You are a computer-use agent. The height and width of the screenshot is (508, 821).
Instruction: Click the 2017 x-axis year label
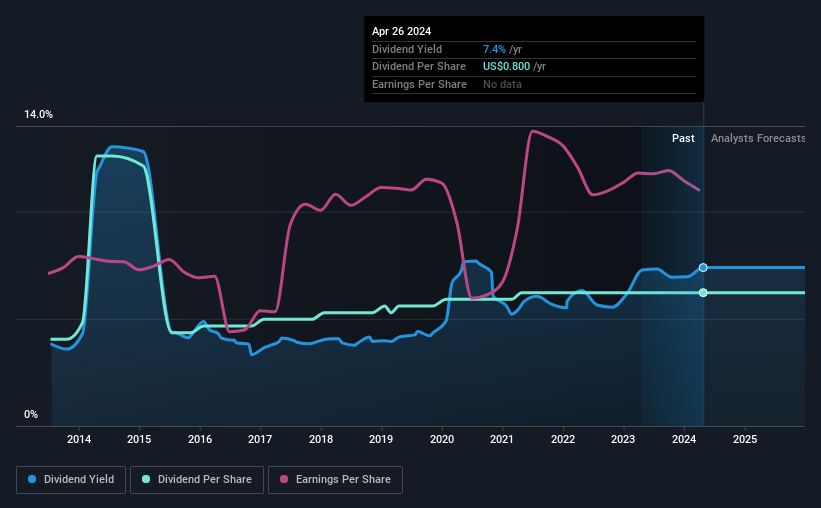tap(260, 439)
